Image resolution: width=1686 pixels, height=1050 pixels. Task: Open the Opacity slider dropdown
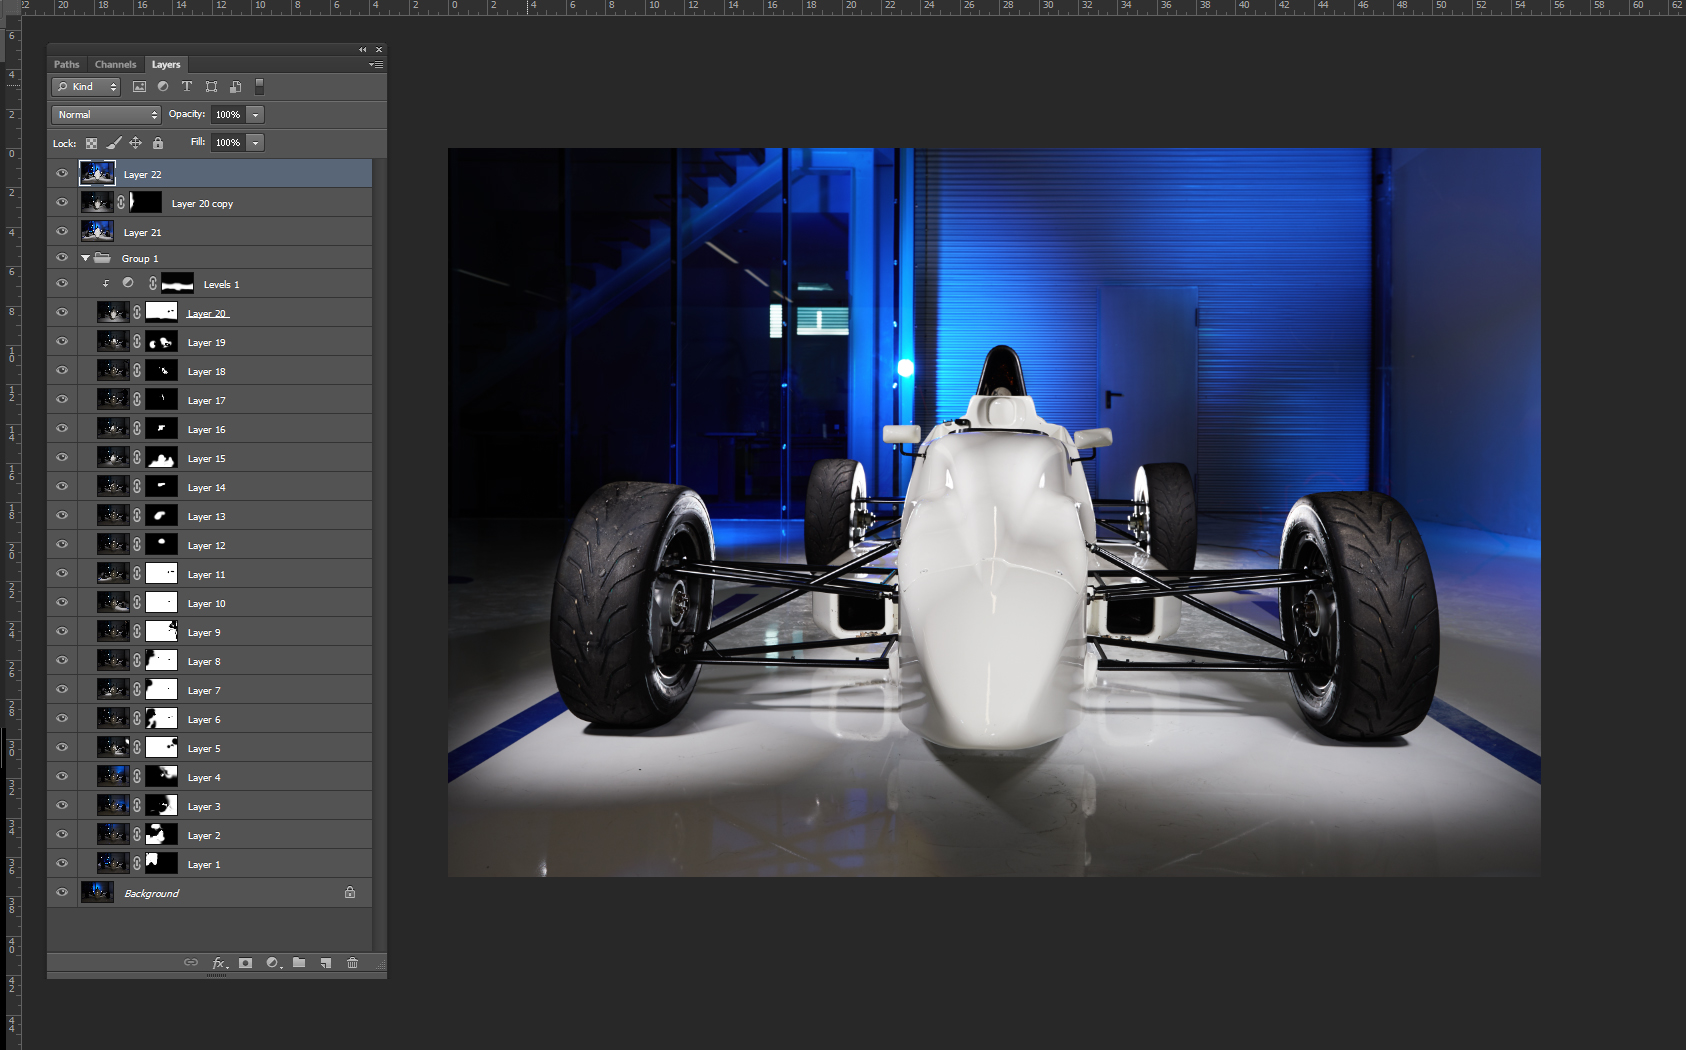pyautogui.click(x=256, y=114)
